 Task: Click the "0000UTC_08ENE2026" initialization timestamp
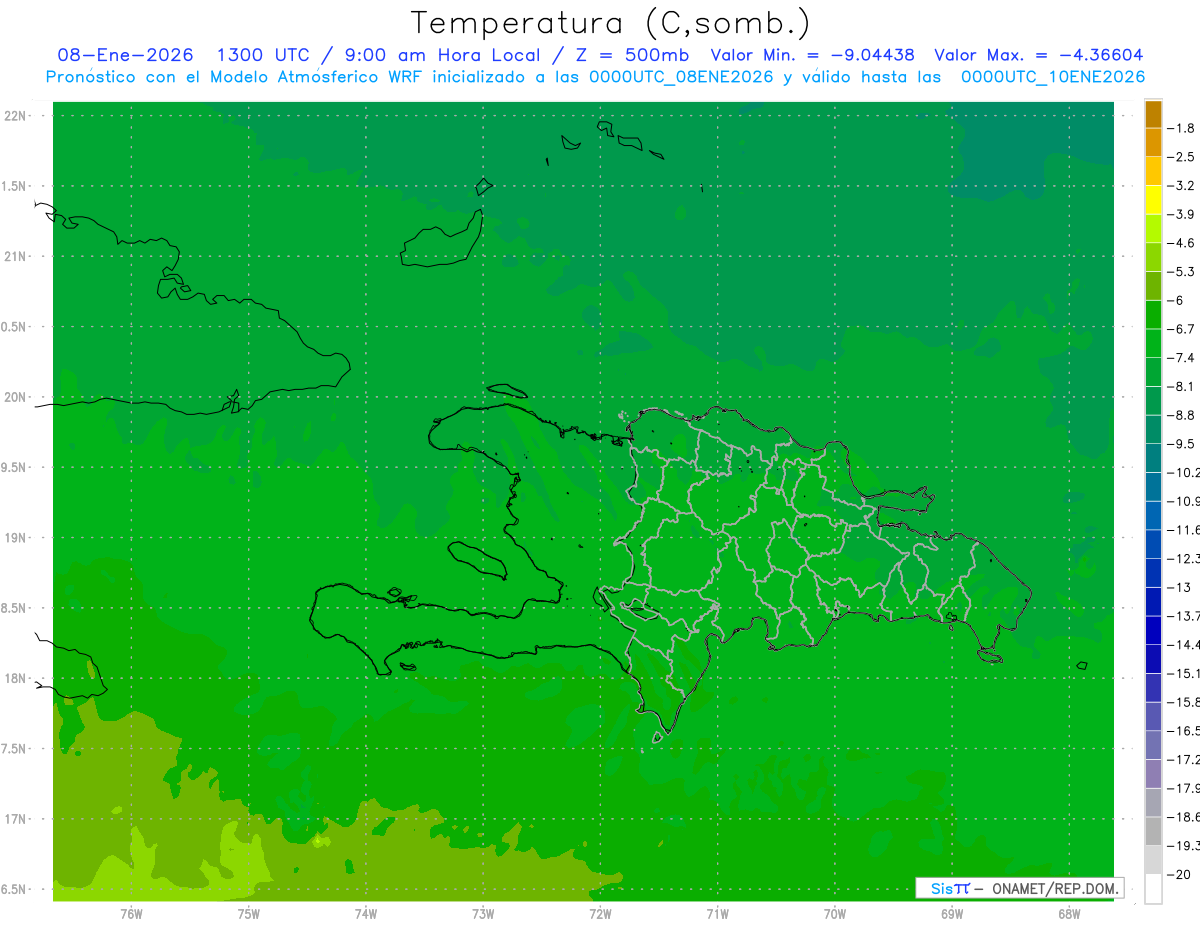681,77
